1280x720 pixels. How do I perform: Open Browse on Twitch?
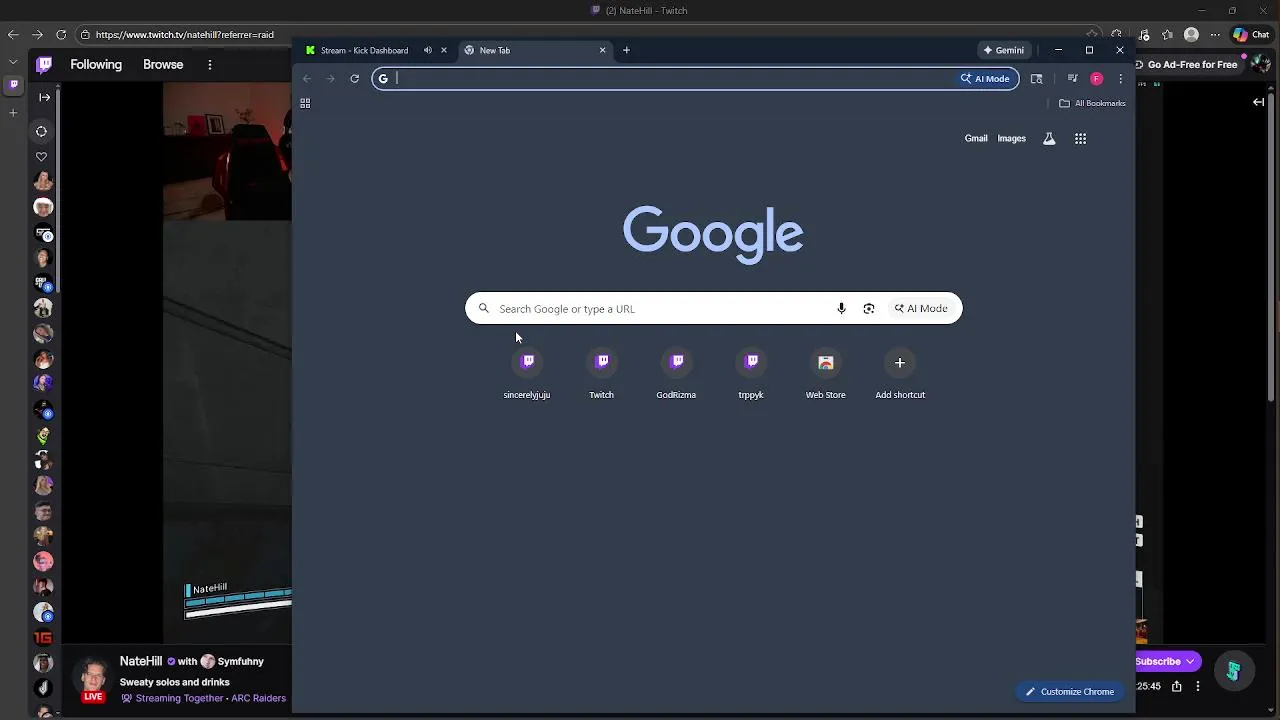point(163,64)
